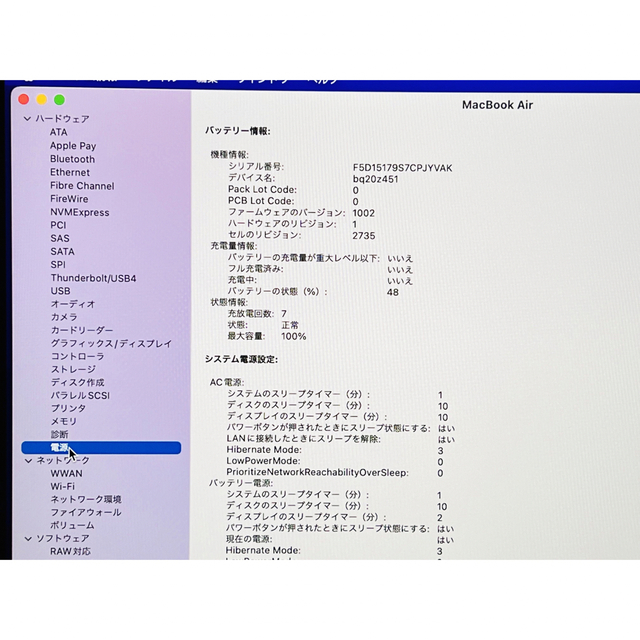Open the オーディオ entry
640x640 pixels.
point(73,304)
